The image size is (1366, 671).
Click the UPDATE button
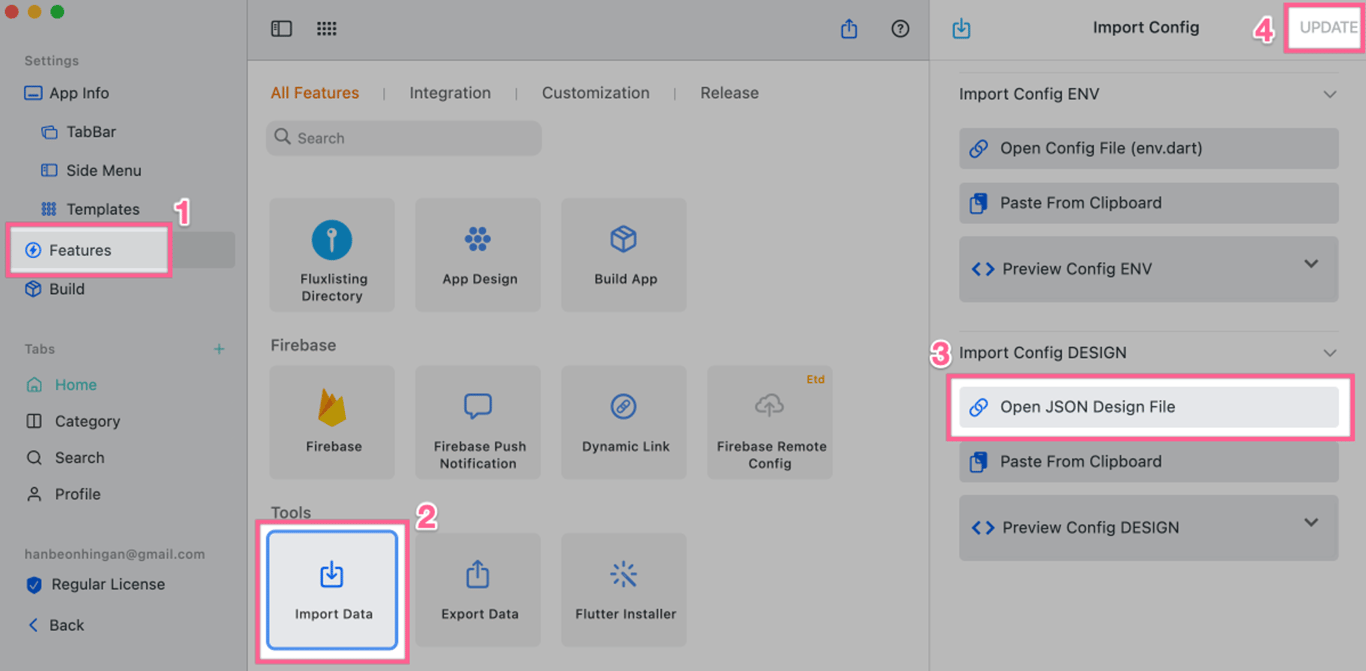1327,28
